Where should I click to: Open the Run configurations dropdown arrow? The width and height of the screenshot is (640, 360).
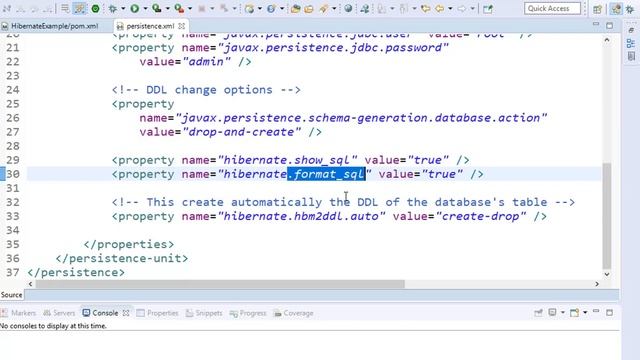click(x=145, y=9)
